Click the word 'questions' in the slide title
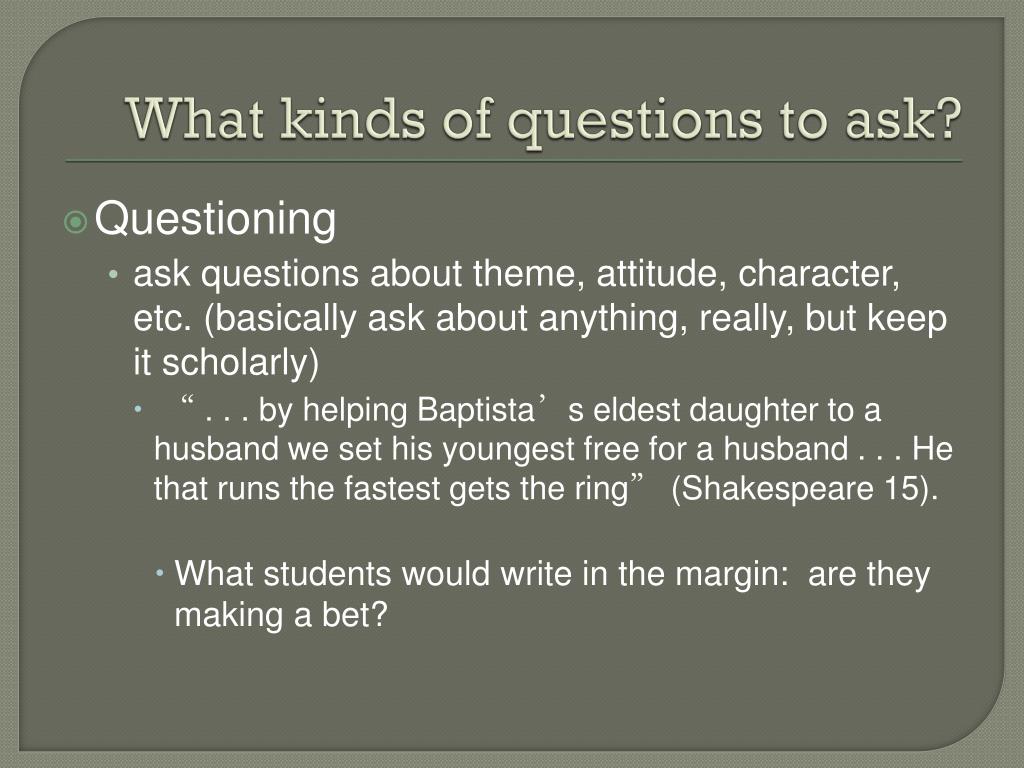 [x=635, y=123]
